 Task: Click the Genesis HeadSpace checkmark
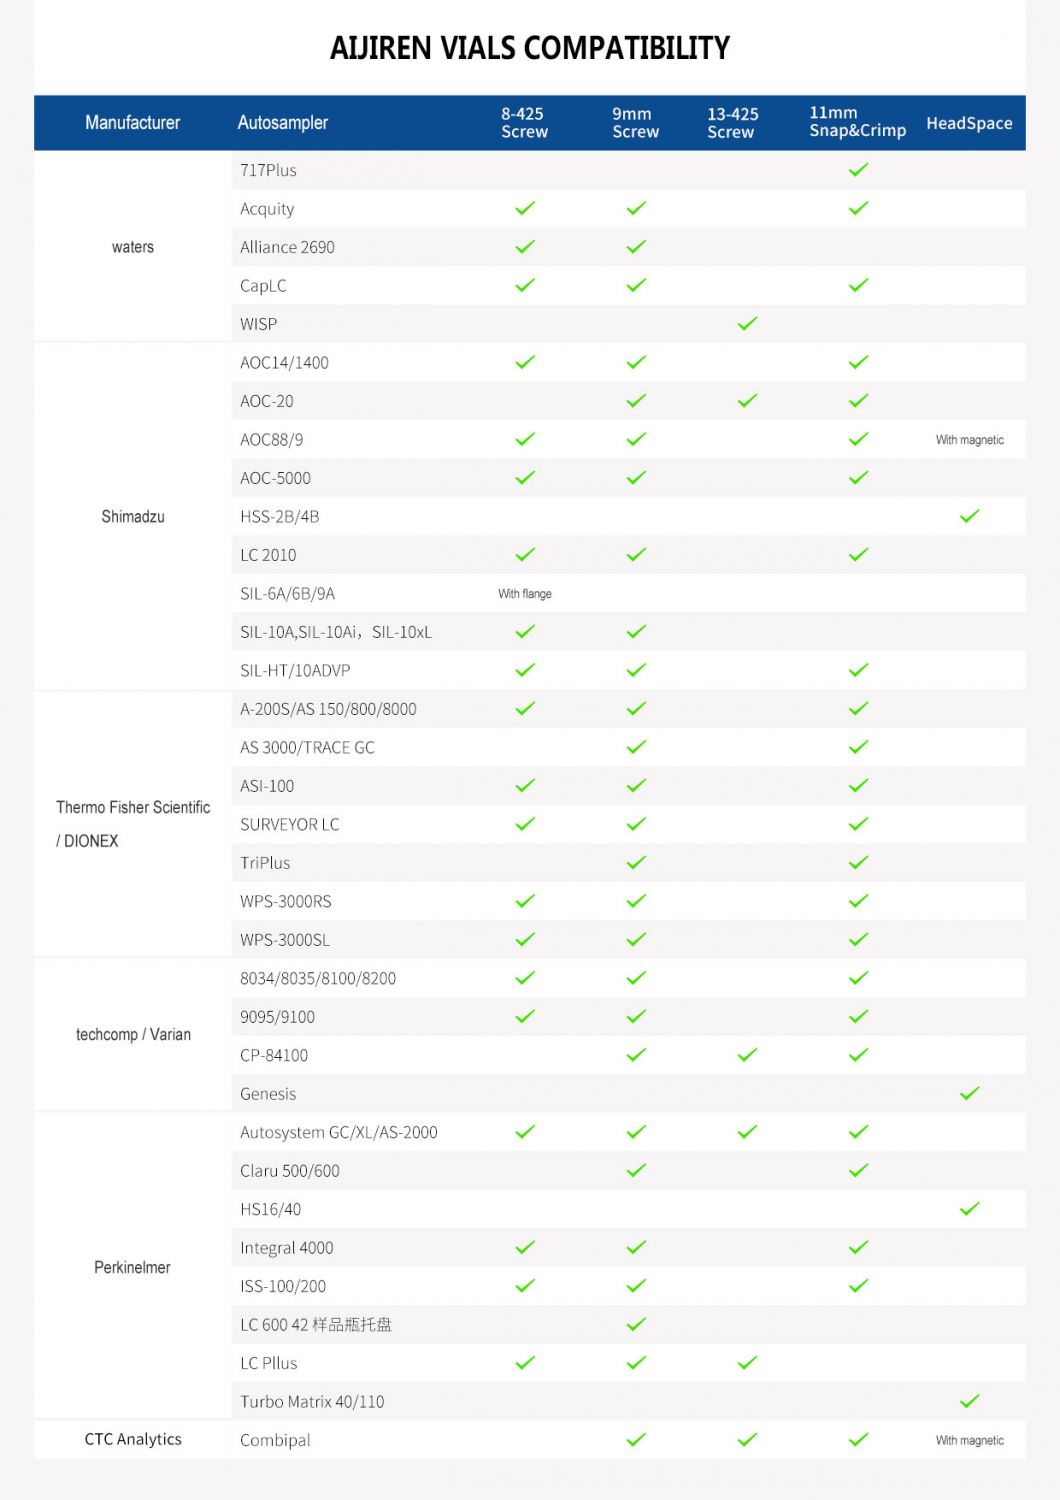[969, 1094]
